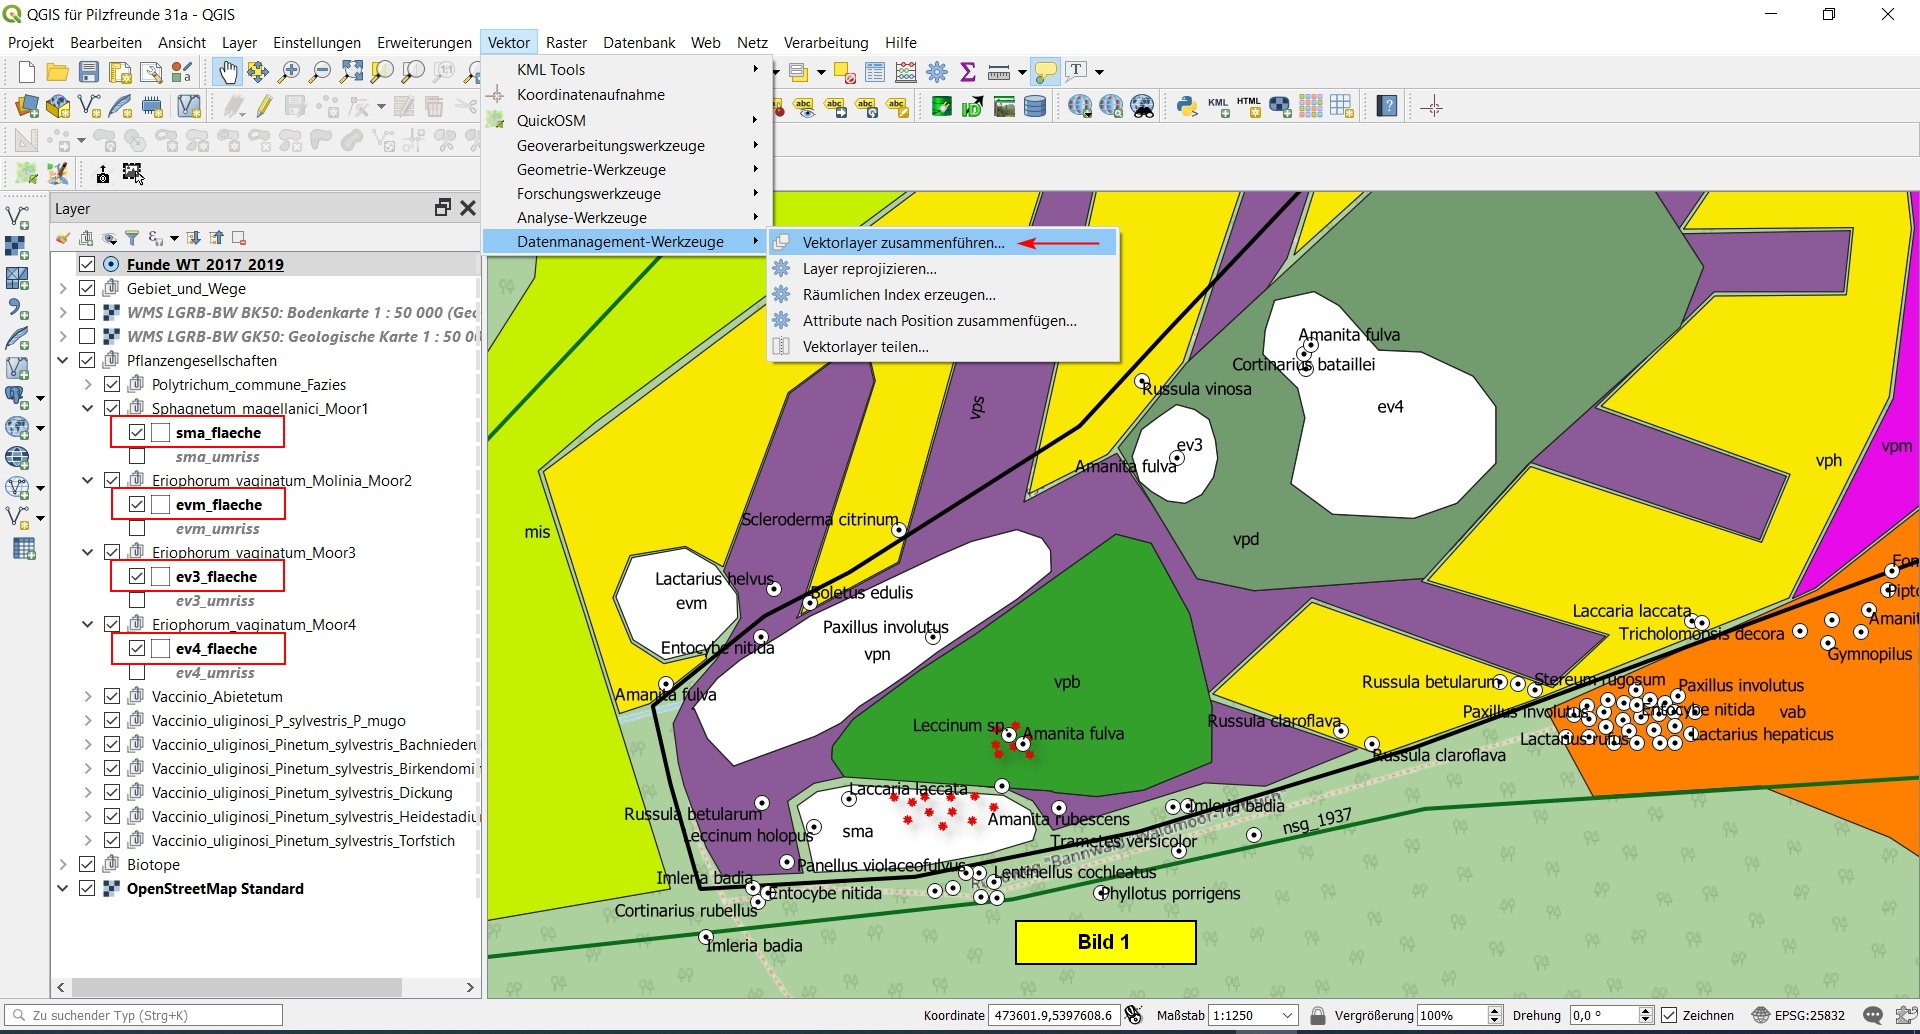Choose Vektorlayer zusammenführen menu entry

pos(903,243)
